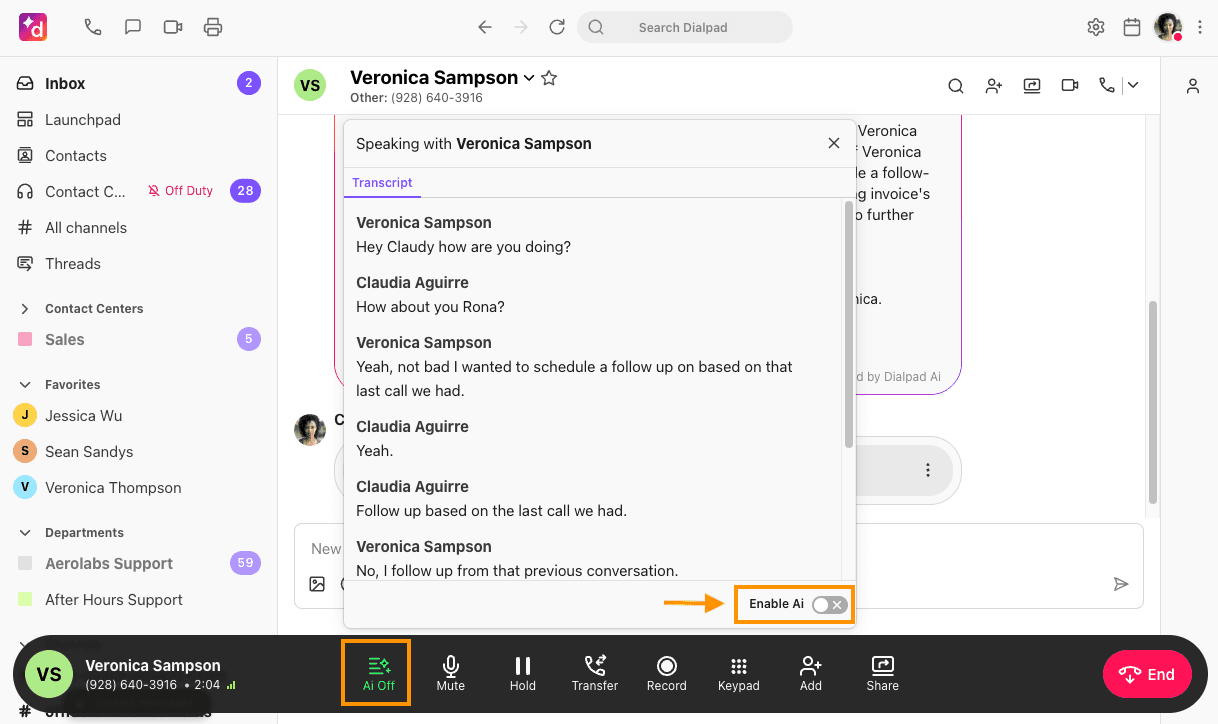Screen dimensions: 1218x724
Task: Star Veronica Sampson as favorite
Action: [548, 77]
